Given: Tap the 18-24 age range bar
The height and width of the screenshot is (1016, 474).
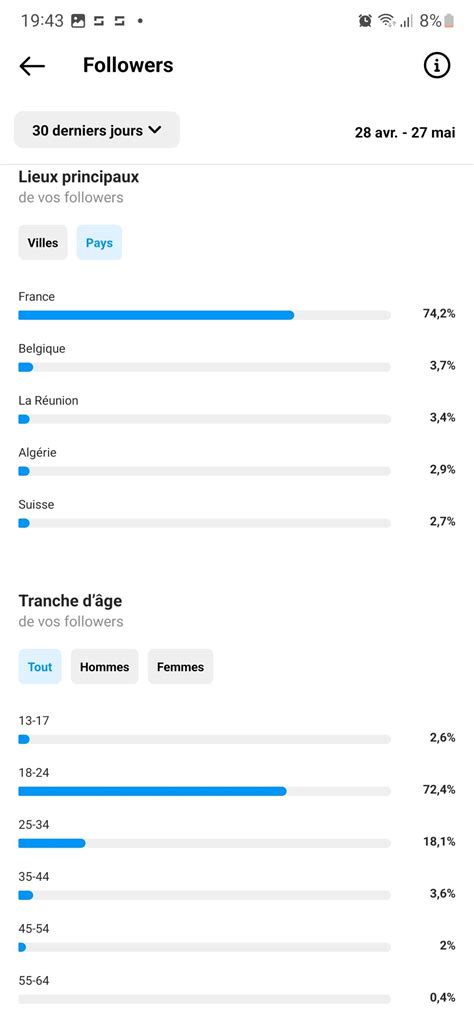Looking at the screenshot, I should [205, 791].
